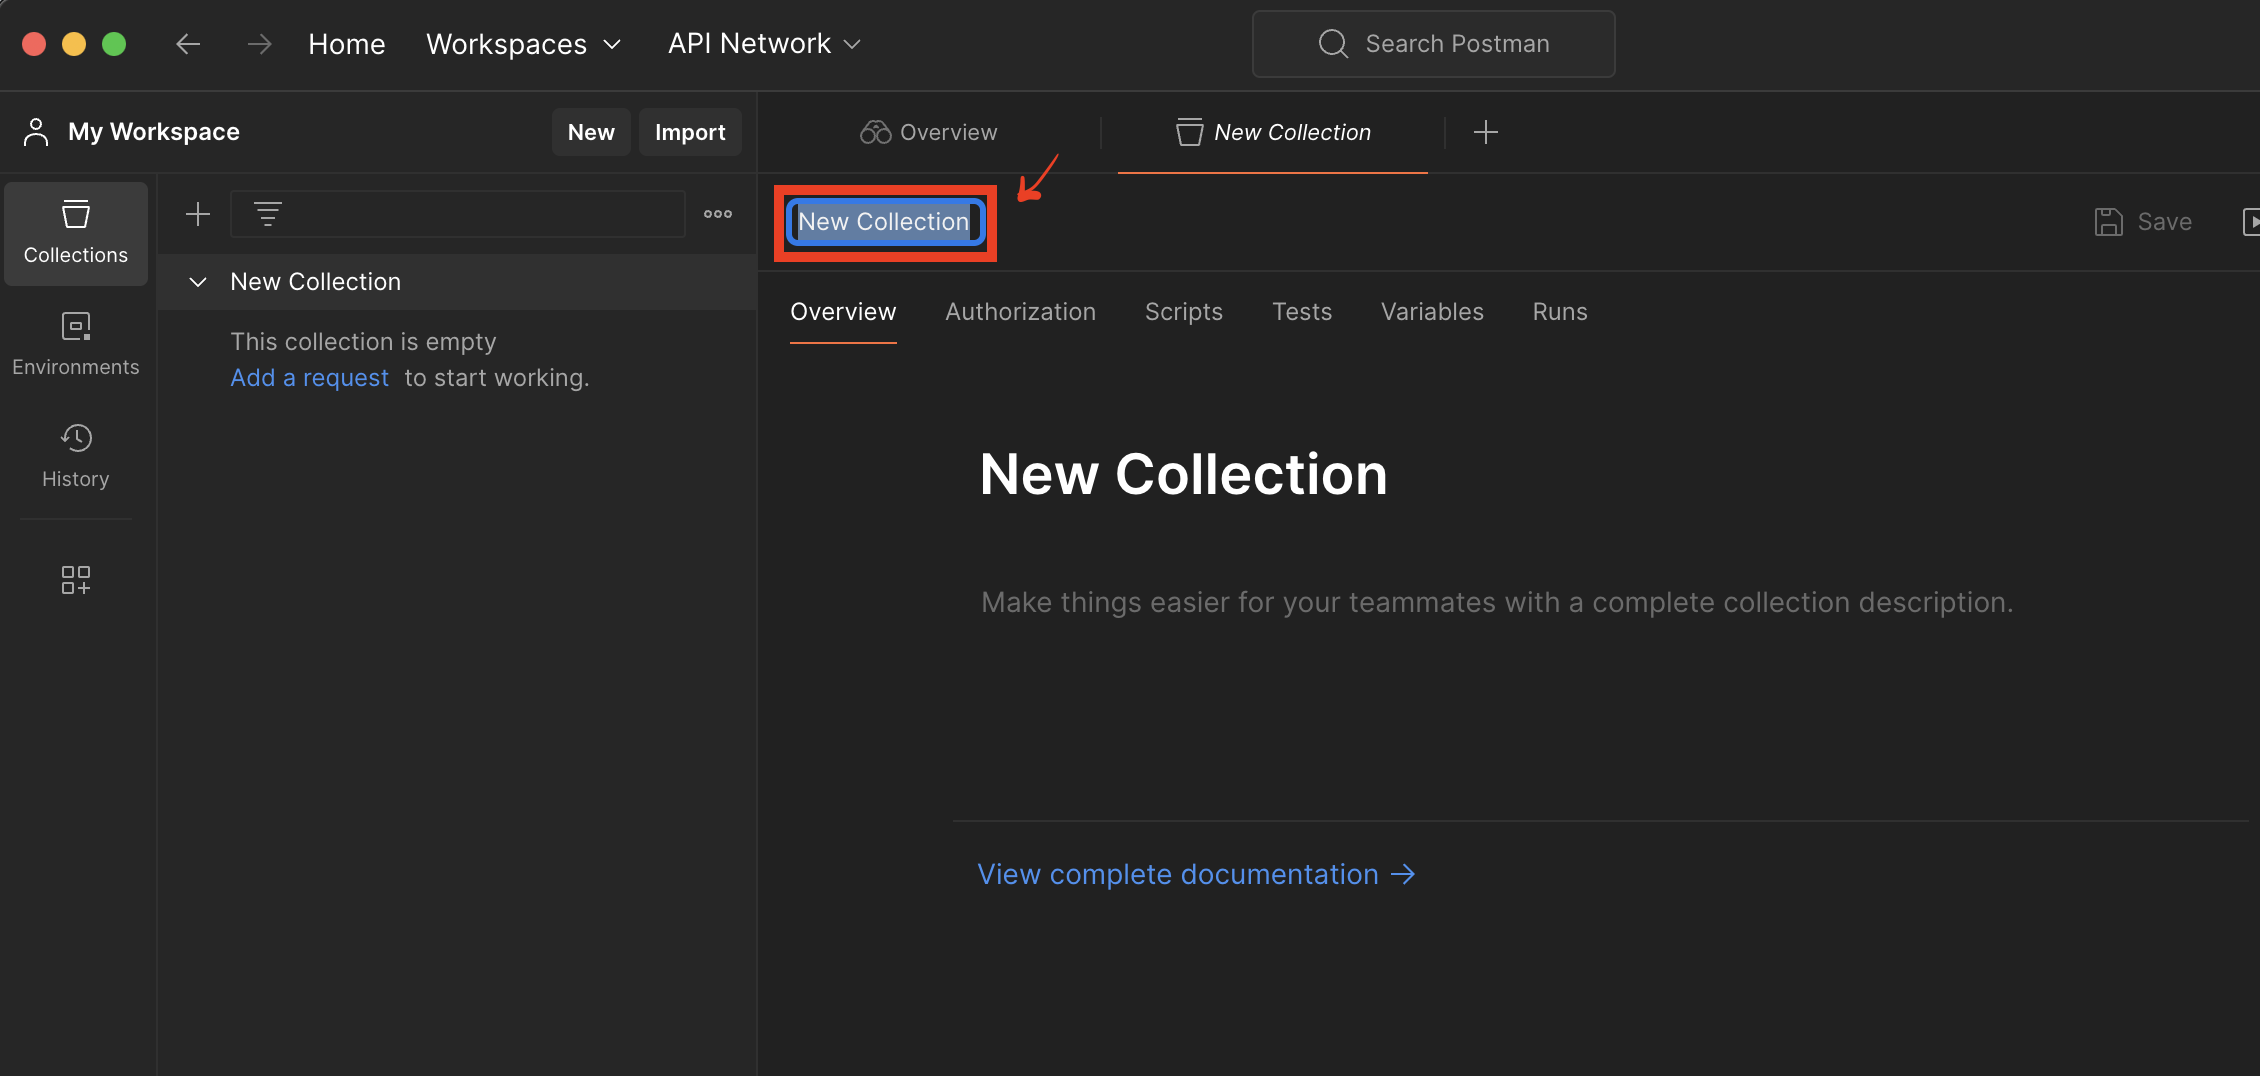This screenshot has height=1076, width=2260.
Task: Click the filter collections icon
Action: 267,214
